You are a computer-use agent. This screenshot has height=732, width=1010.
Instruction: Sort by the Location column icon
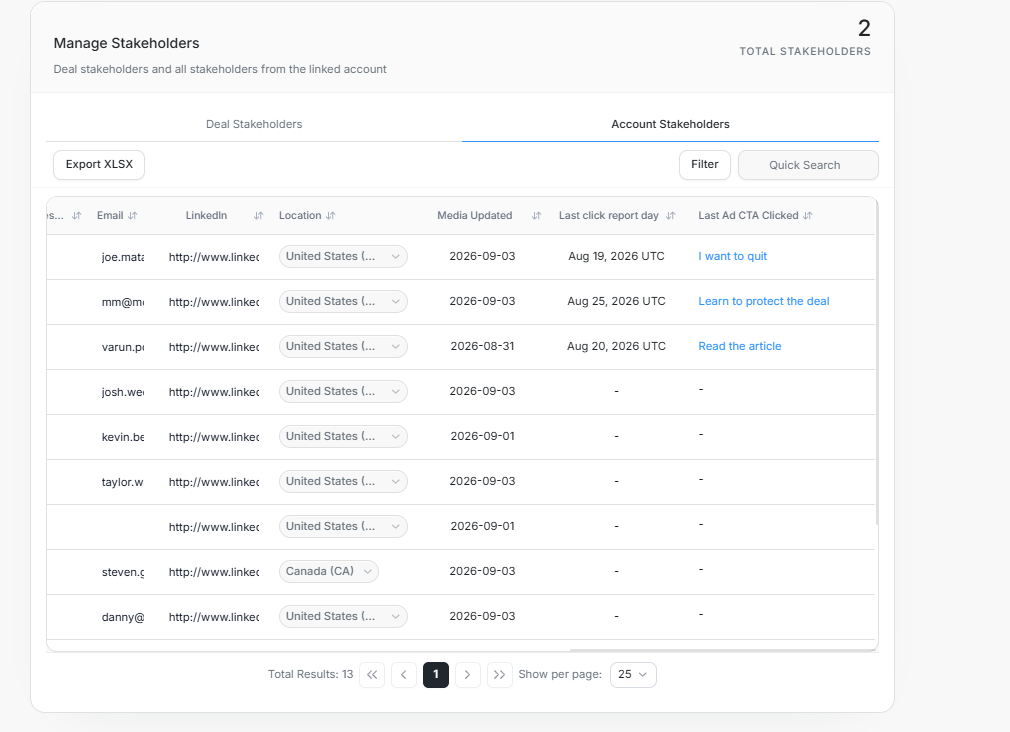330,216
